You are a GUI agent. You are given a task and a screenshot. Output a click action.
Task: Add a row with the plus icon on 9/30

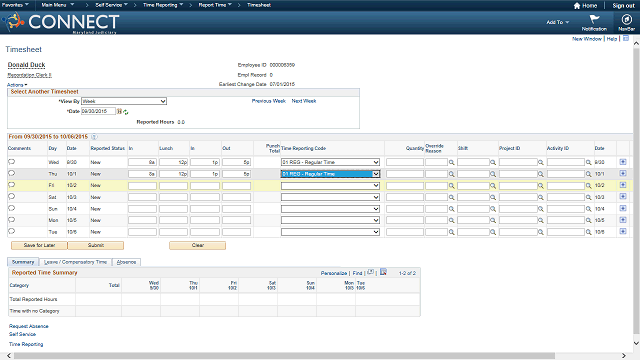coord(622,162)
